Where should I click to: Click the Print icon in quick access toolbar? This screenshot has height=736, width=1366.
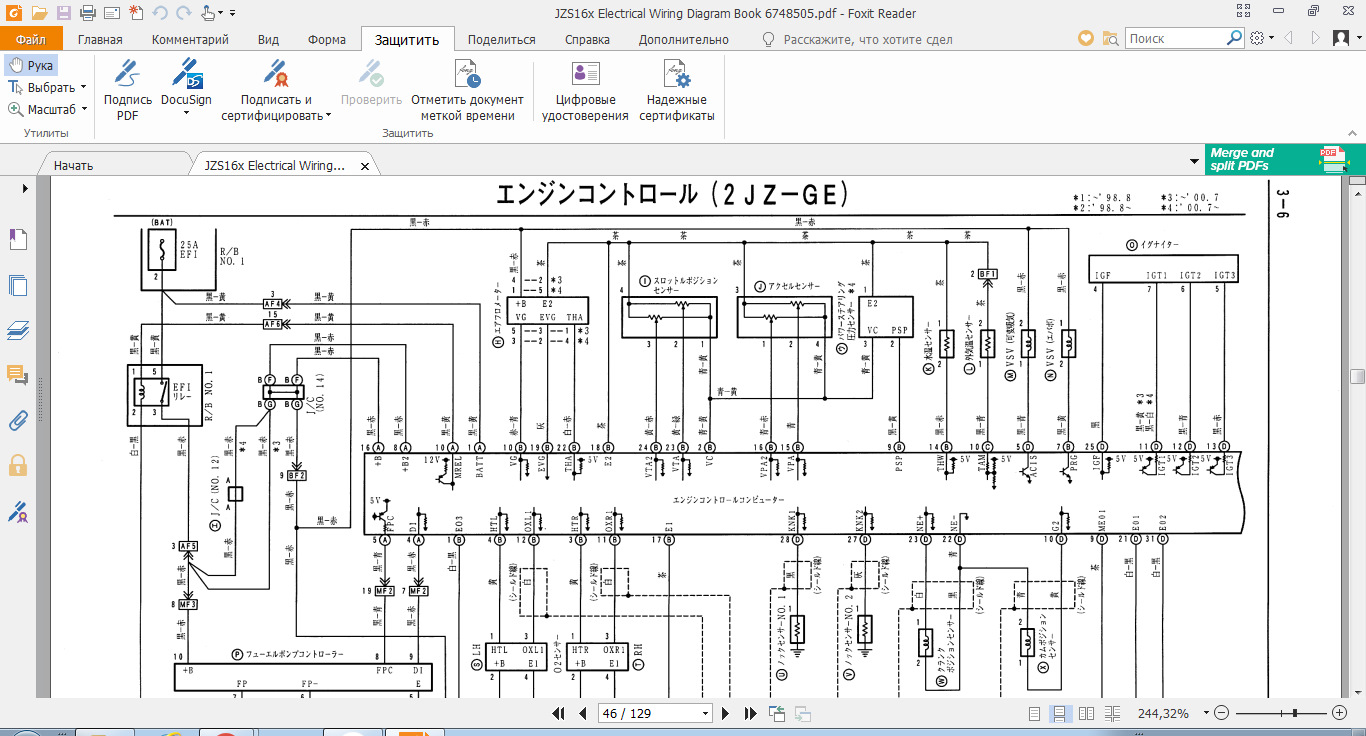coord(87,13)
